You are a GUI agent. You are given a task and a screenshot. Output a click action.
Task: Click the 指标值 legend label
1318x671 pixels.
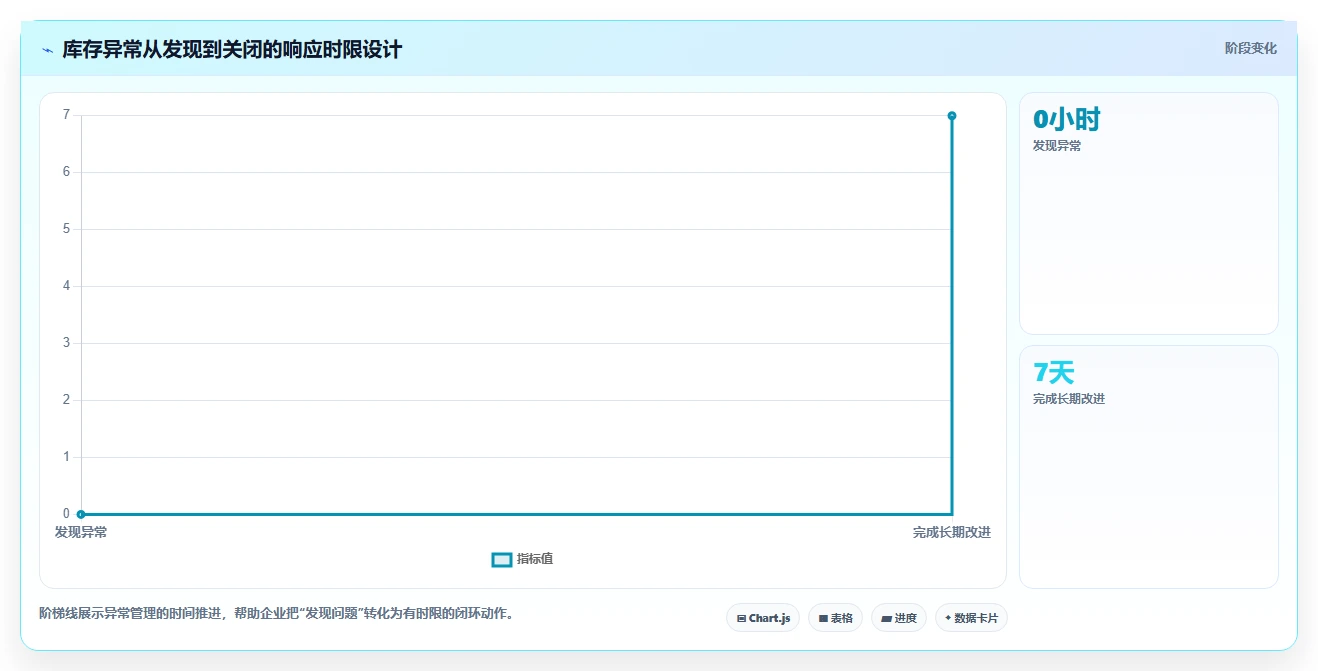535,559
